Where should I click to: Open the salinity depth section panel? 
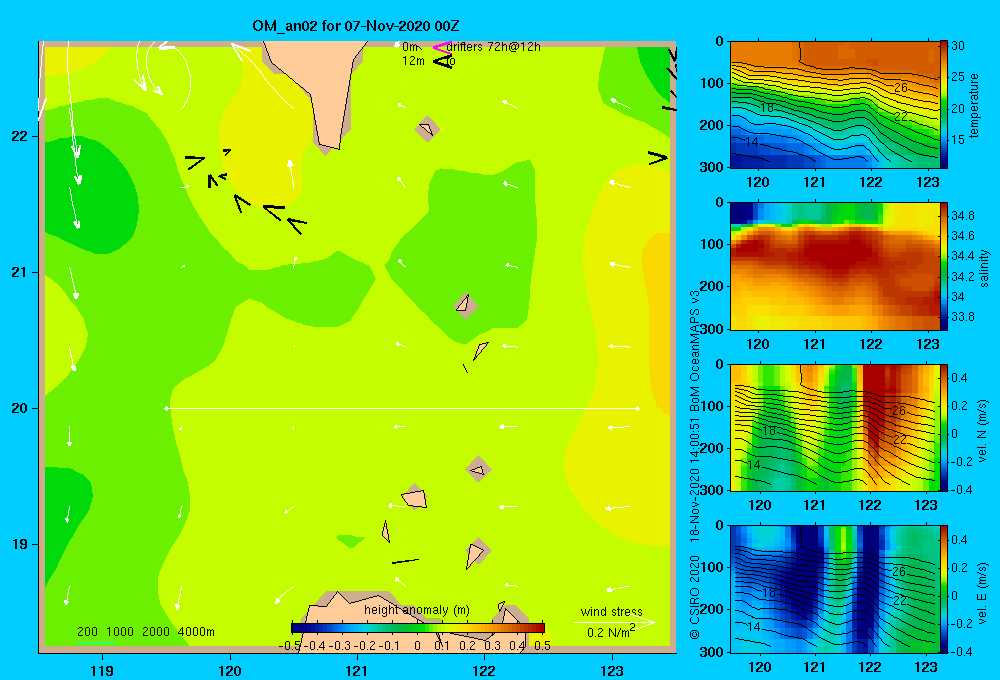[x=835, y=267]
